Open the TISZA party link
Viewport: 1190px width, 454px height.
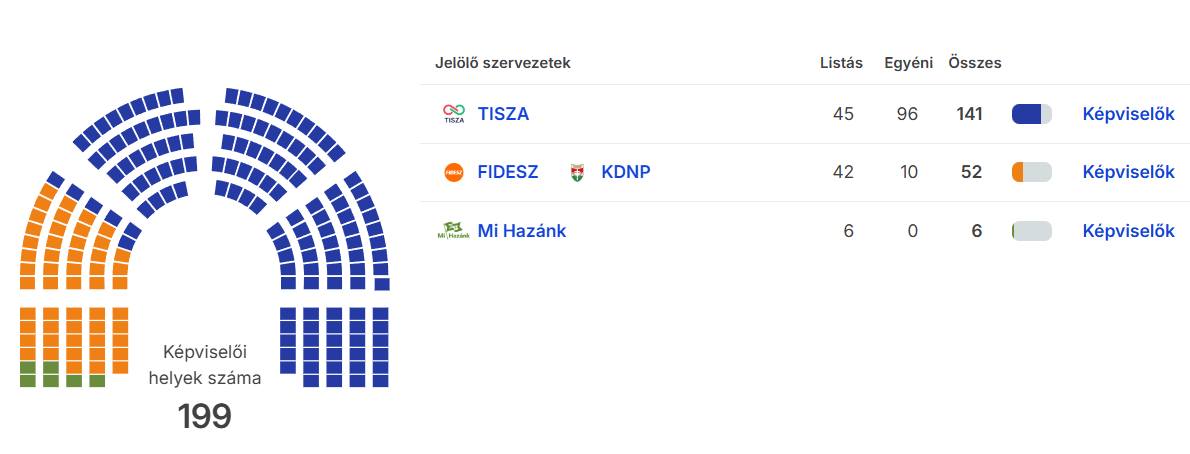click(x=503, y=114)
